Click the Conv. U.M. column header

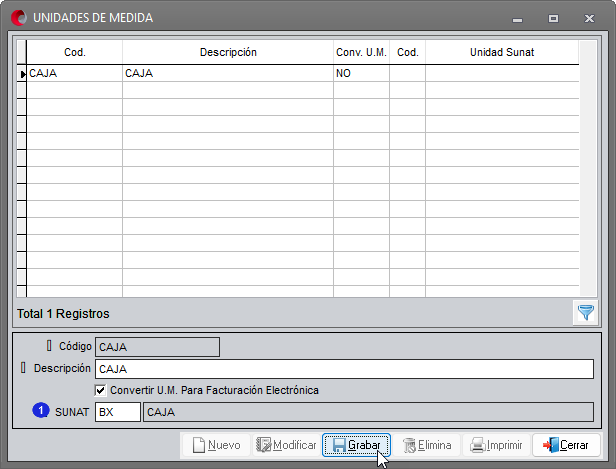click(x=361, y=52)
